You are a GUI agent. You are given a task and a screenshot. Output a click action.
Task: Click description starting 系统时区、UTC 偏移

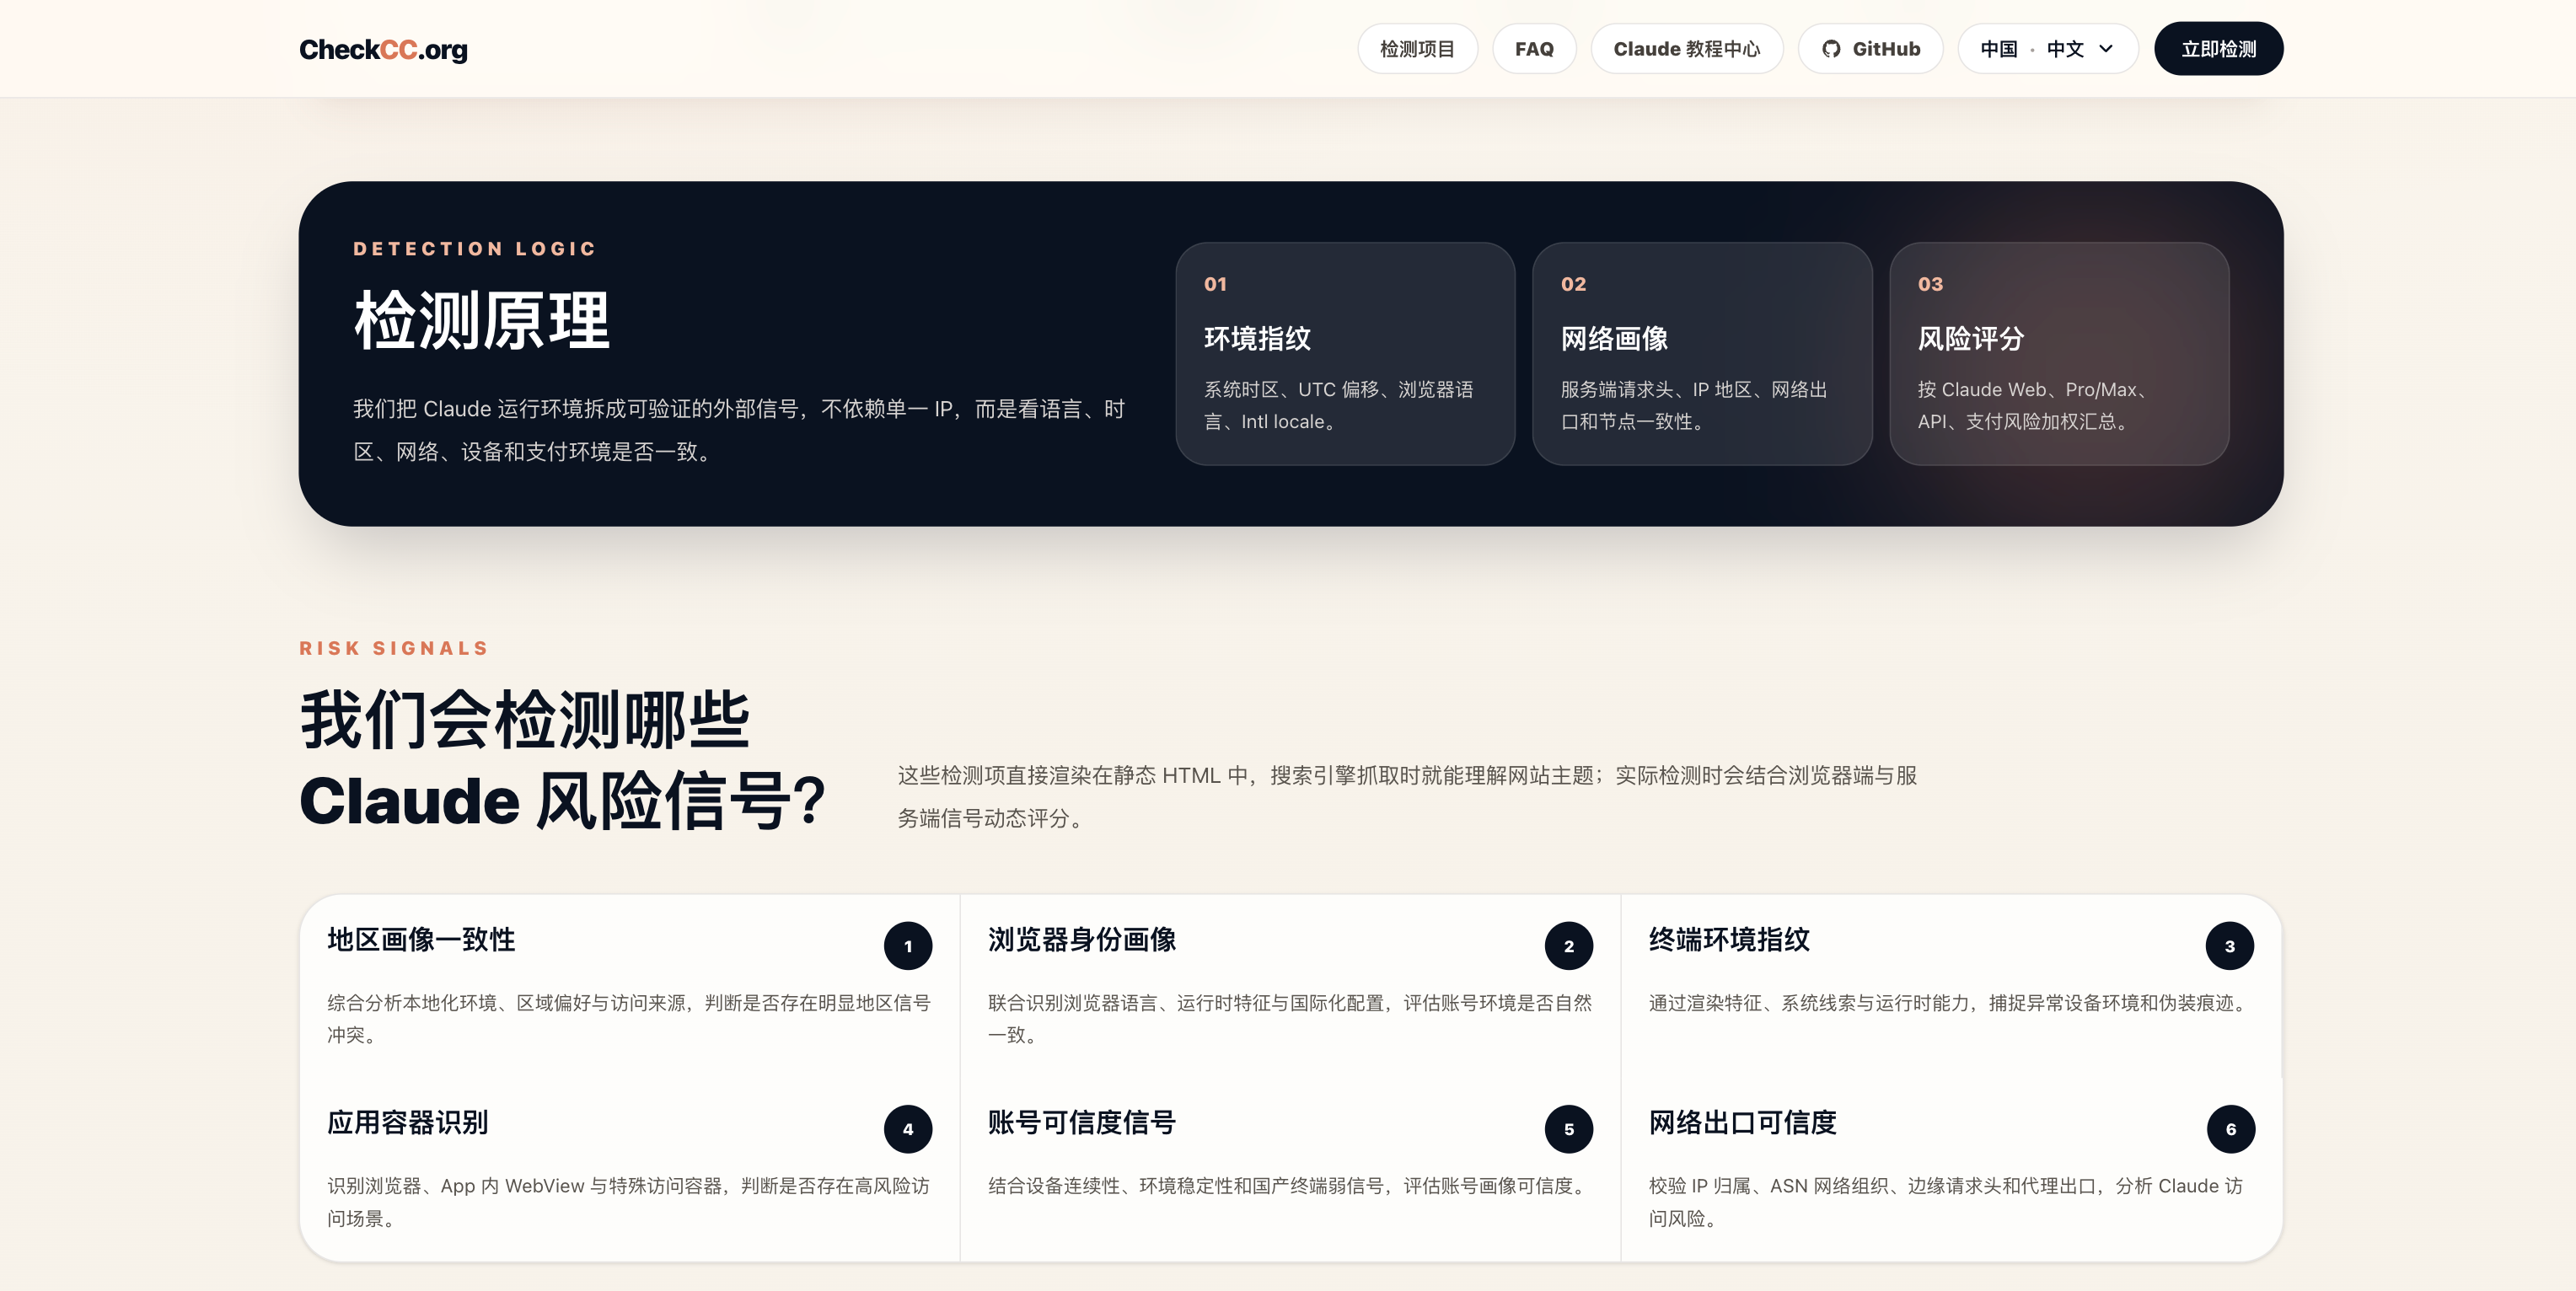(x=1338, y=405)
